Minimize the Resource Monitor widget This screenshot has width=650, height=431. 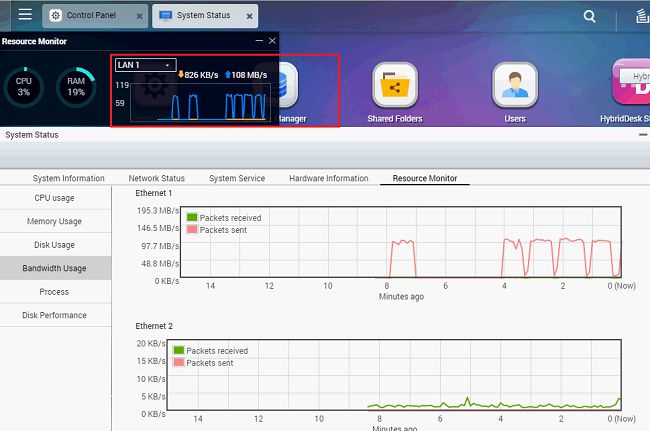(259, 41)
